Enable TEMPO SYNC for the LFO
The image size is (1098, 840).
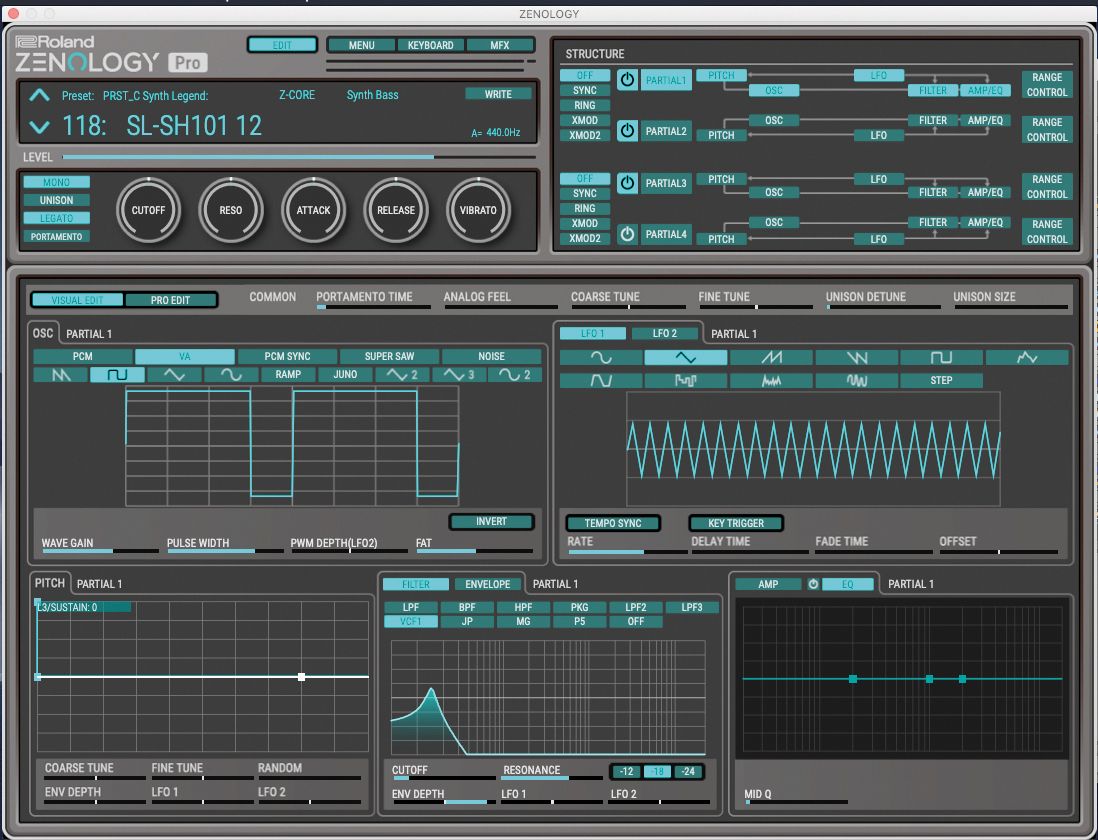point(613,523)
